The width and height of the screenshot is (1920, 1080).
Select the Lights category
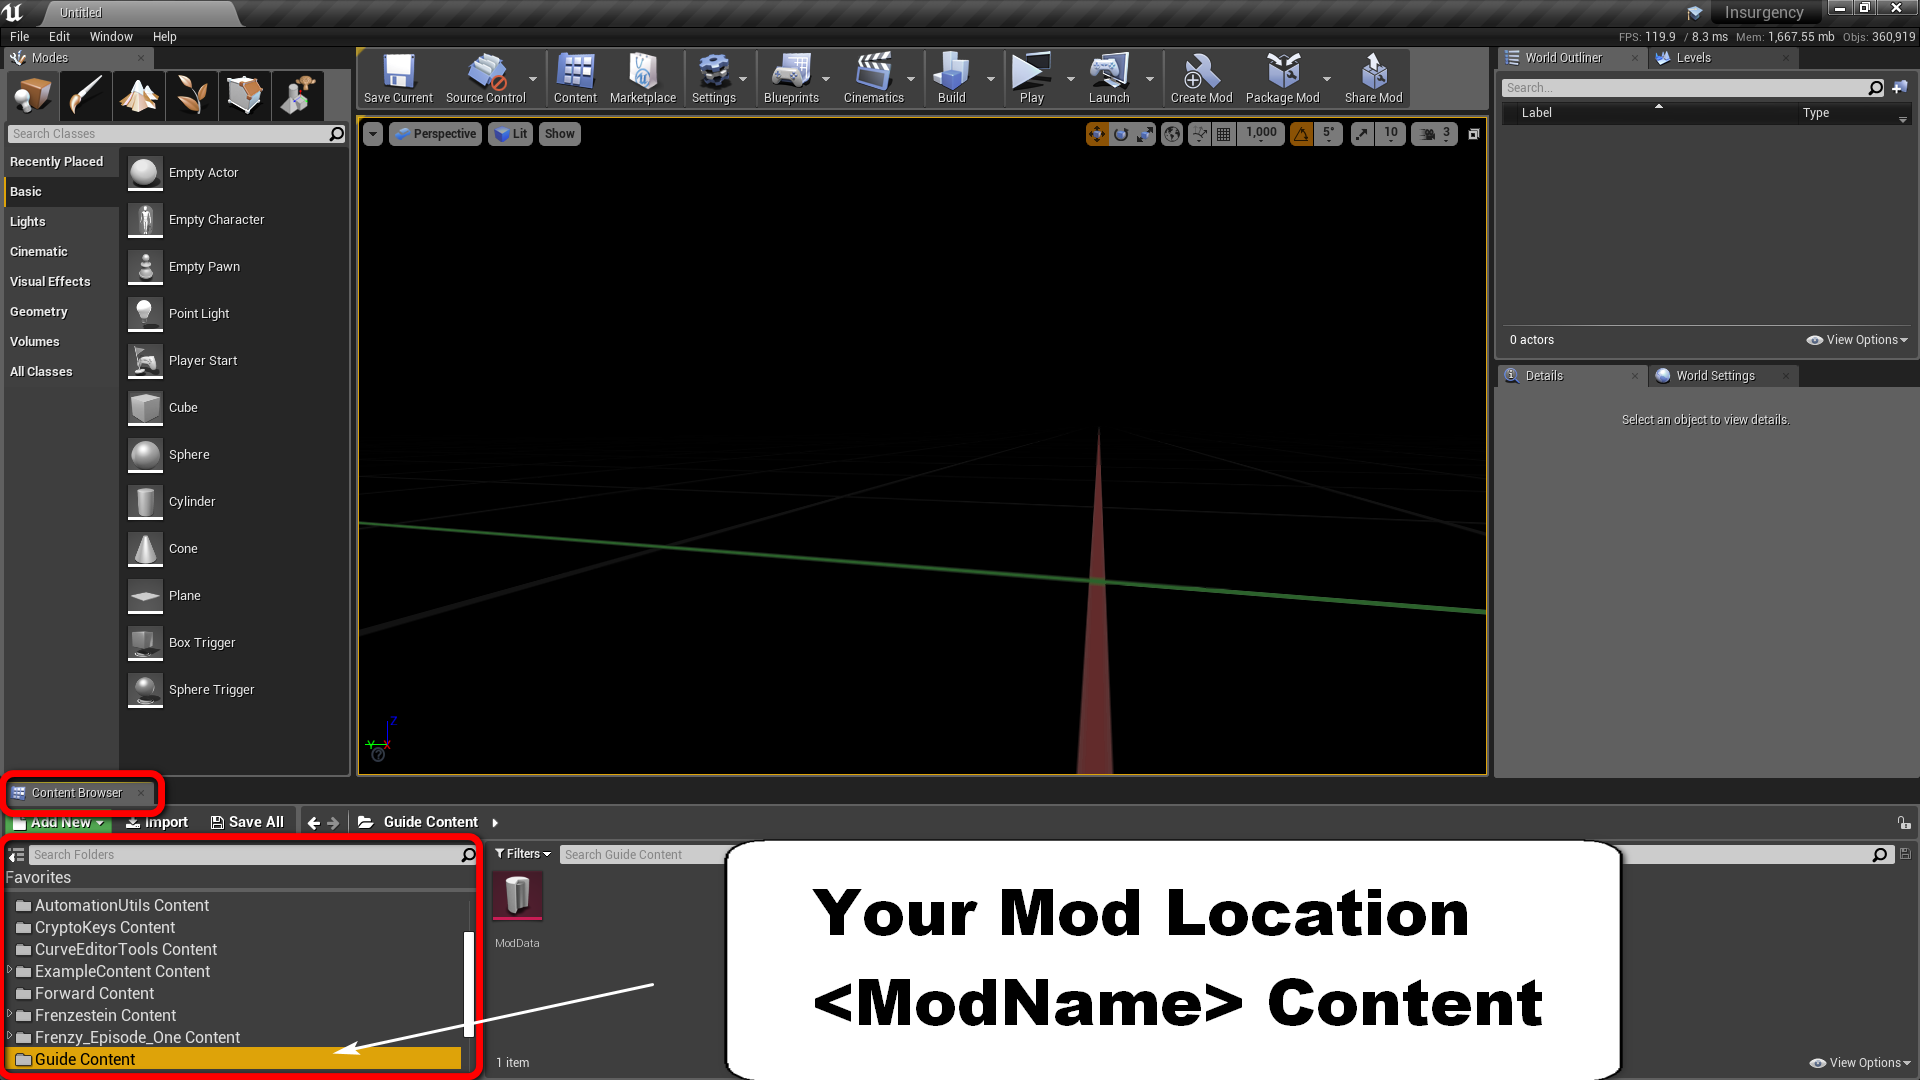(x=61, y=222)
